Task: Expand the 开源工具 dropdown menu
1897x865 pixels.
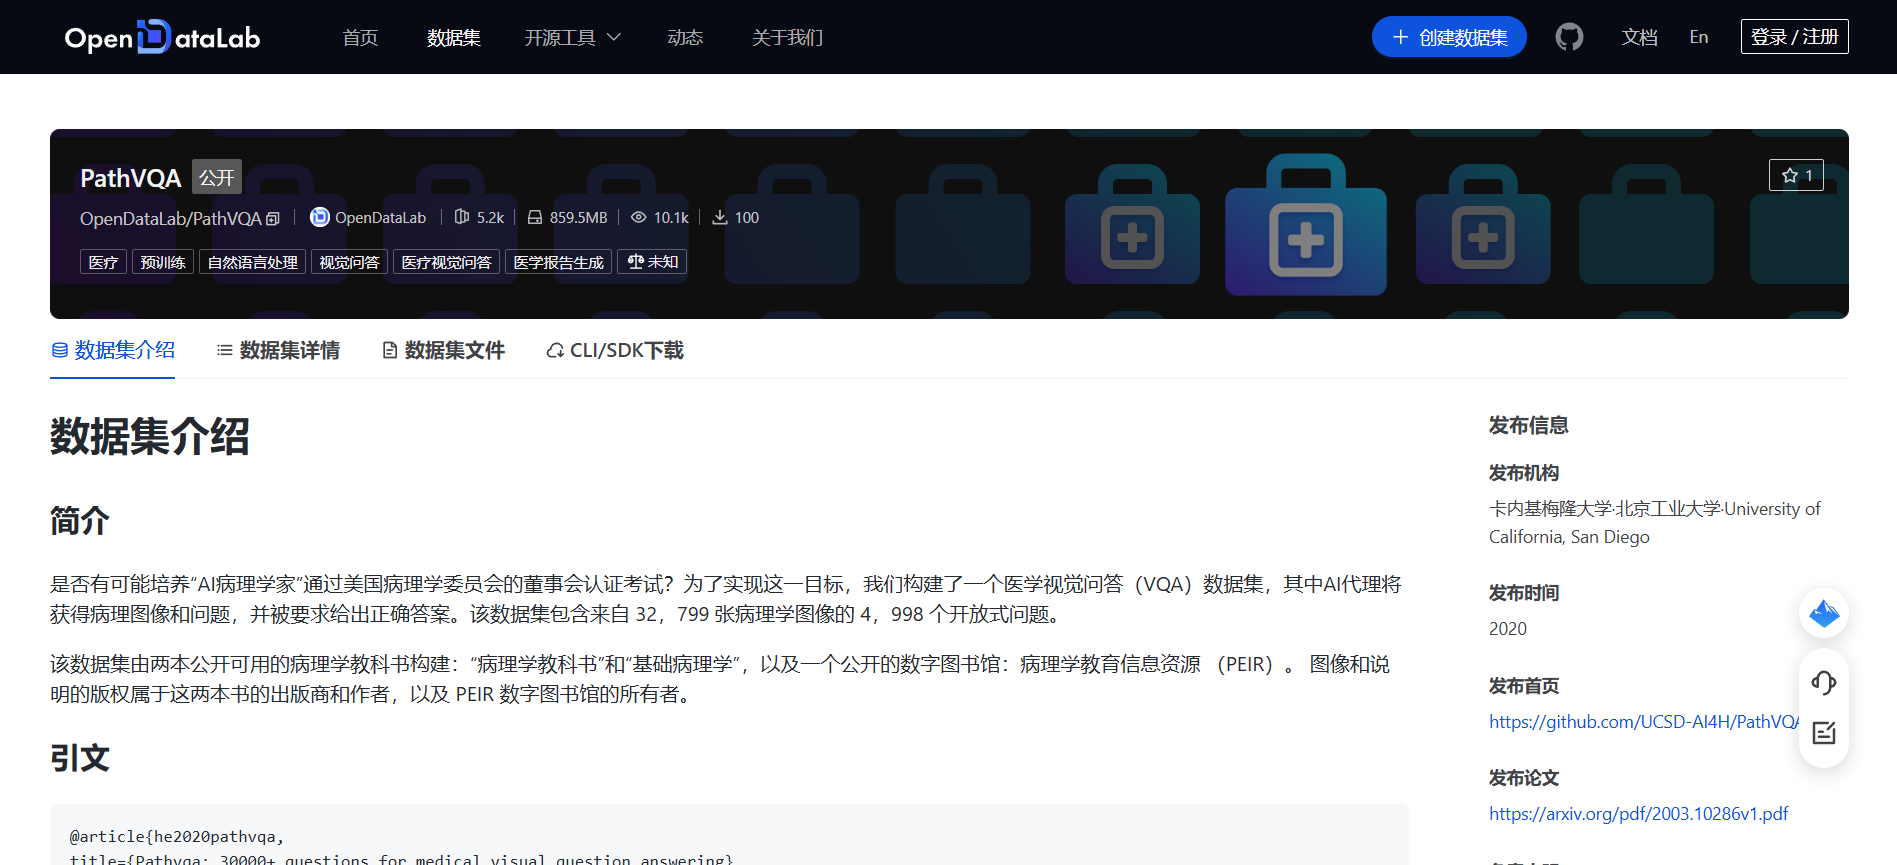Action: [x=573, y=37]
